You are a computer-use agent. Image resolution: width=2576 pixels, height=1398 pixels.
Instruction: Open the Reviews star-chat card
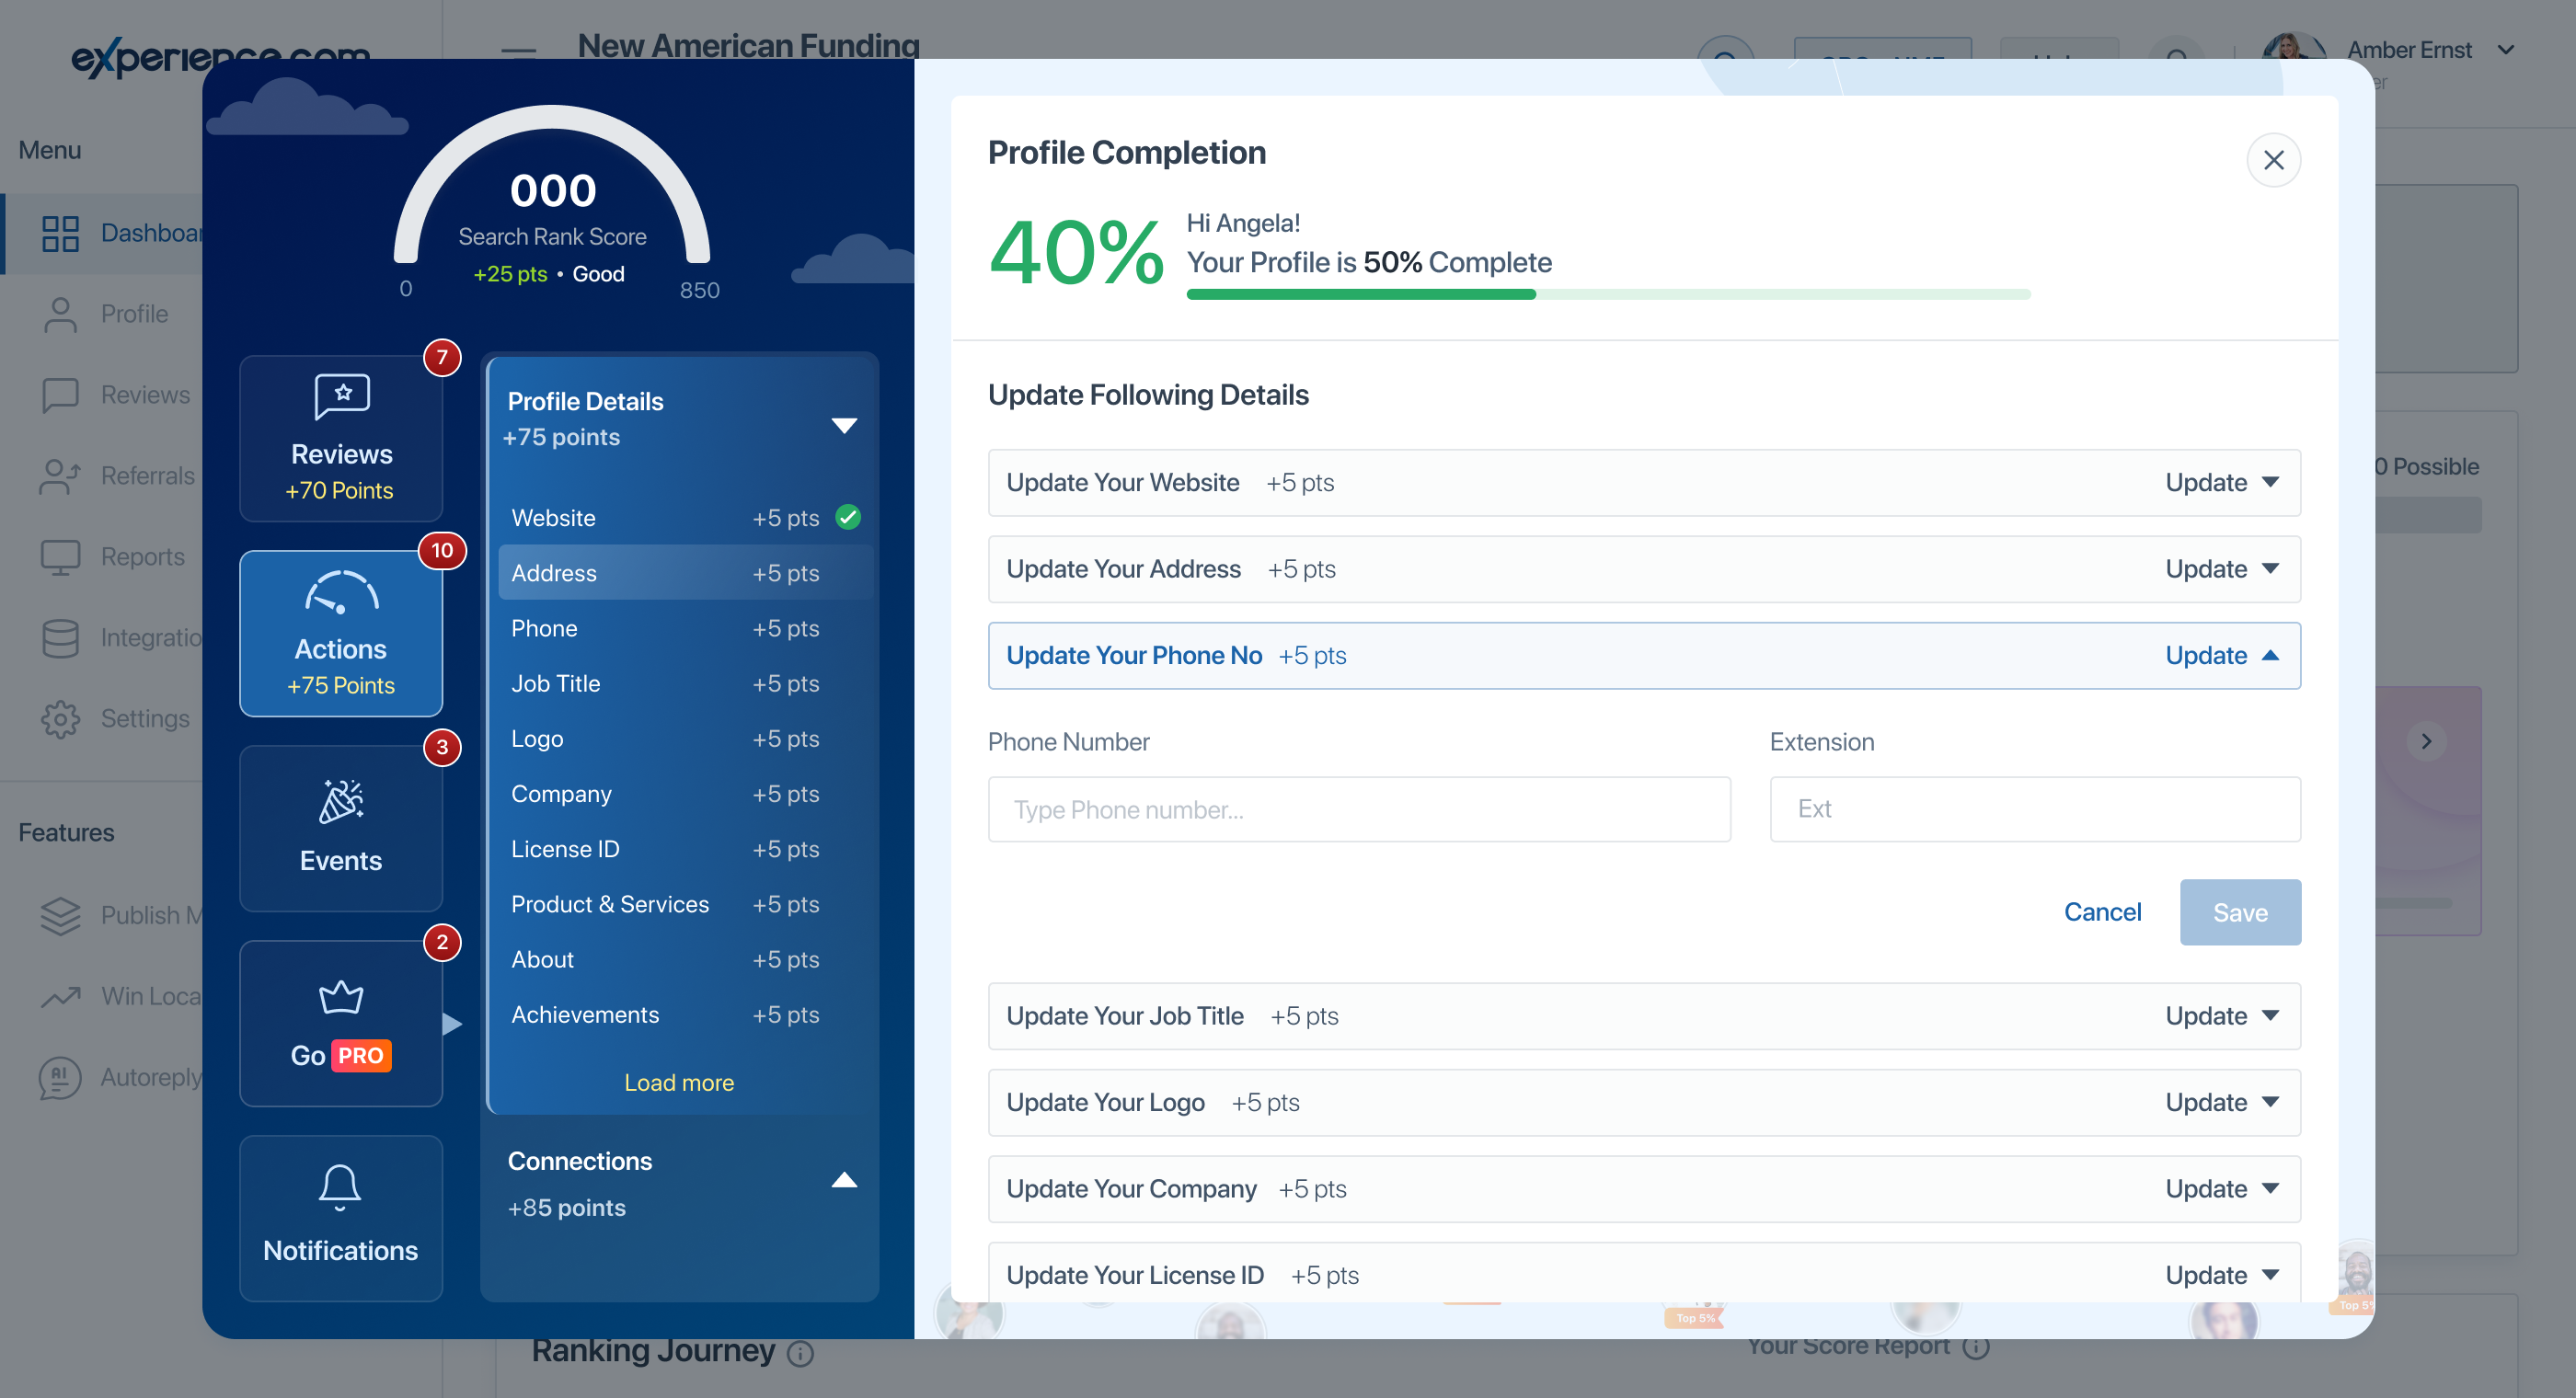click(341, 438)
